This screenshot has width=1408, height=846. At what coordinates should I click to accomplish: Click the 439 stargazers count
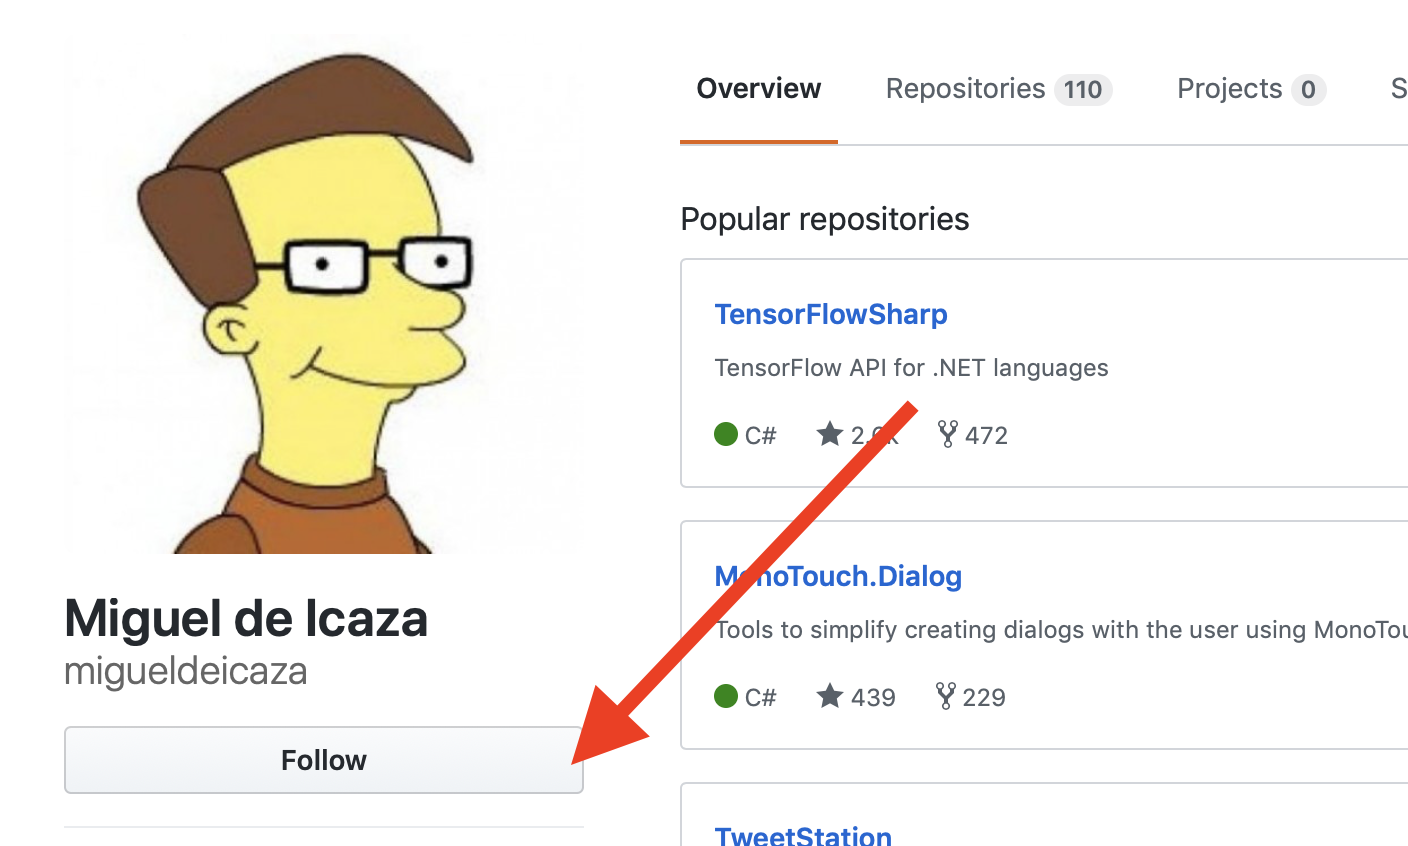pyautogui.click(x=873, y=697)
